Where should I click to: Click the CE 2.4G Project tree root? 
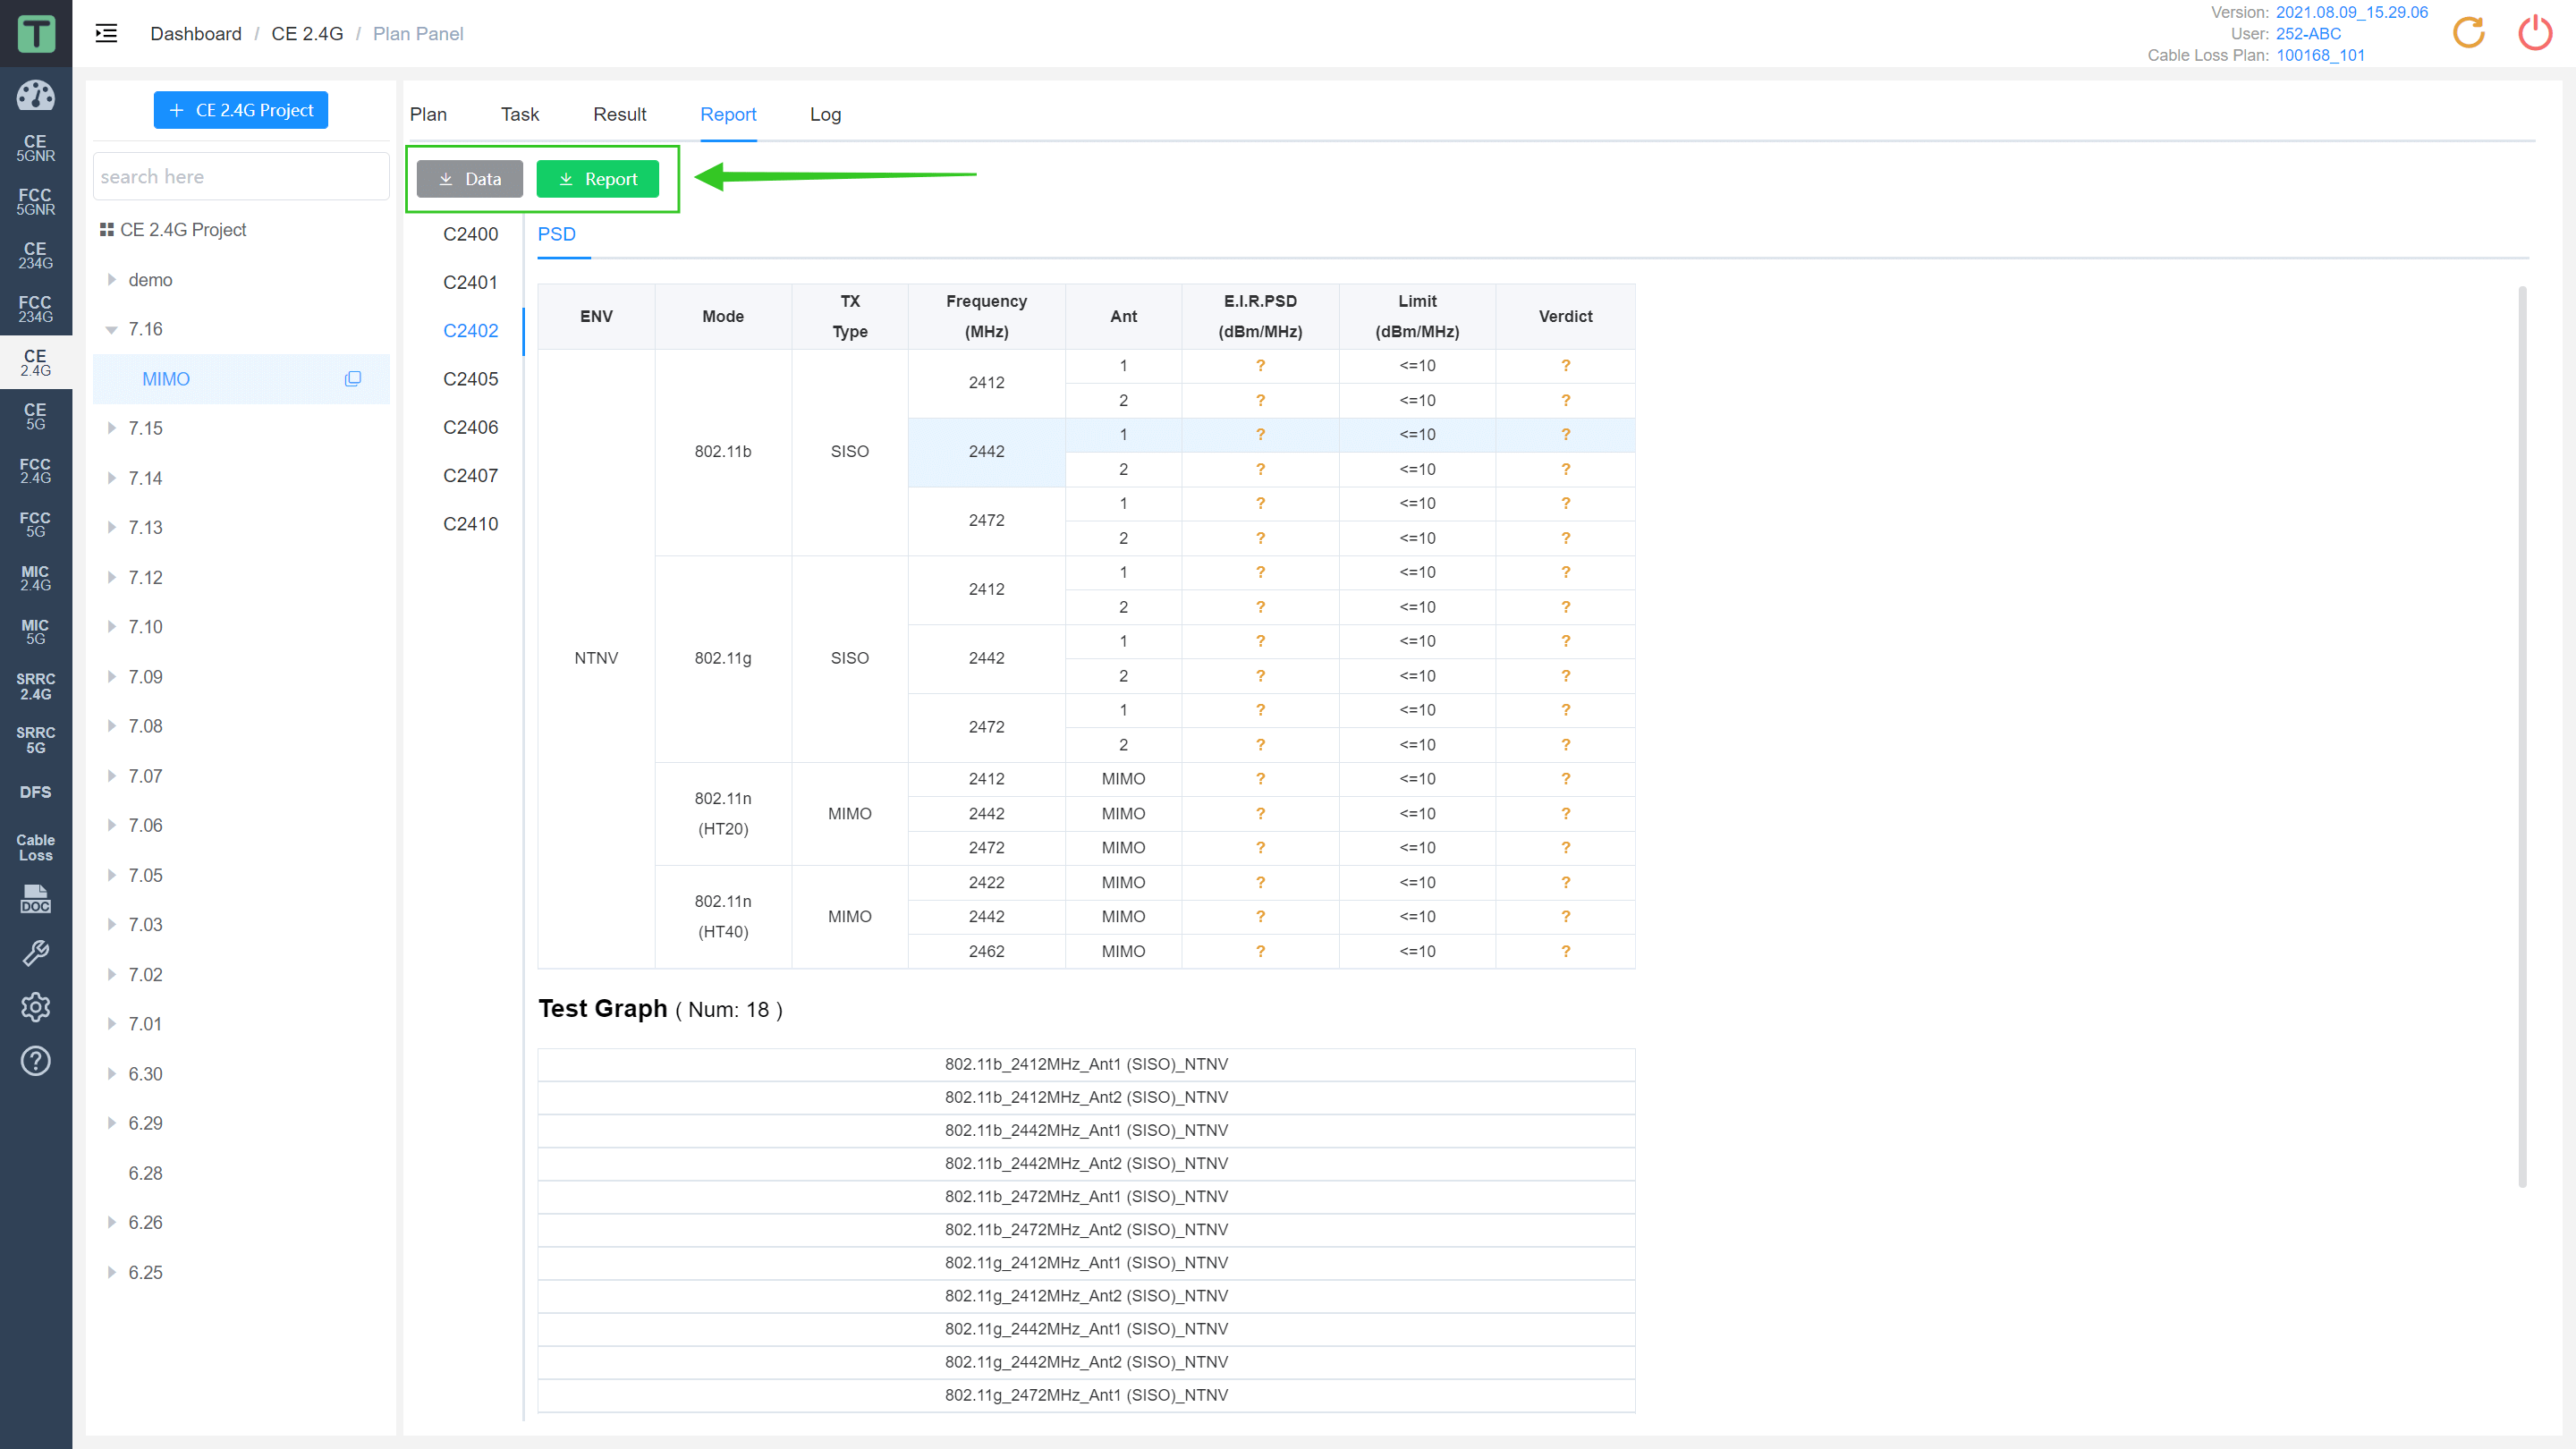coord(183,230)
